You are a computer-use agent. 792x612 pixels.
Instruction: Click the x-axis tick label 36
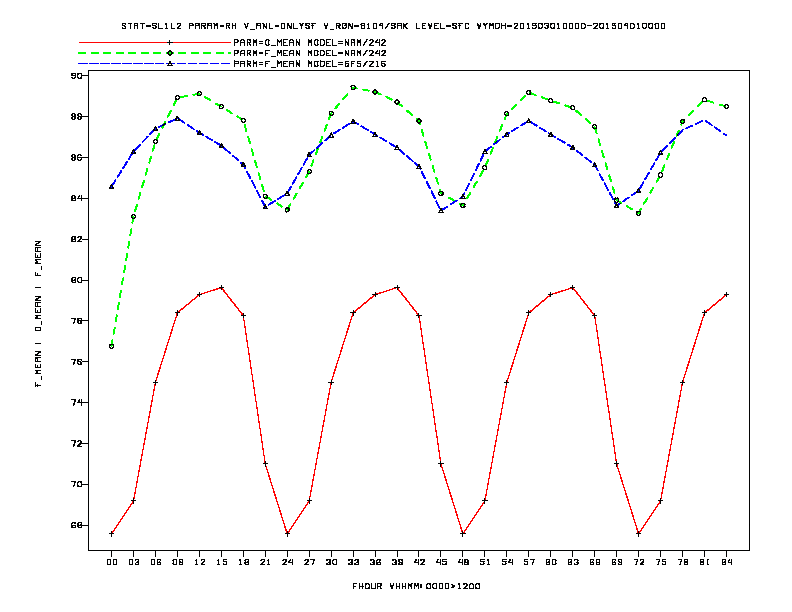pos(375,562)
